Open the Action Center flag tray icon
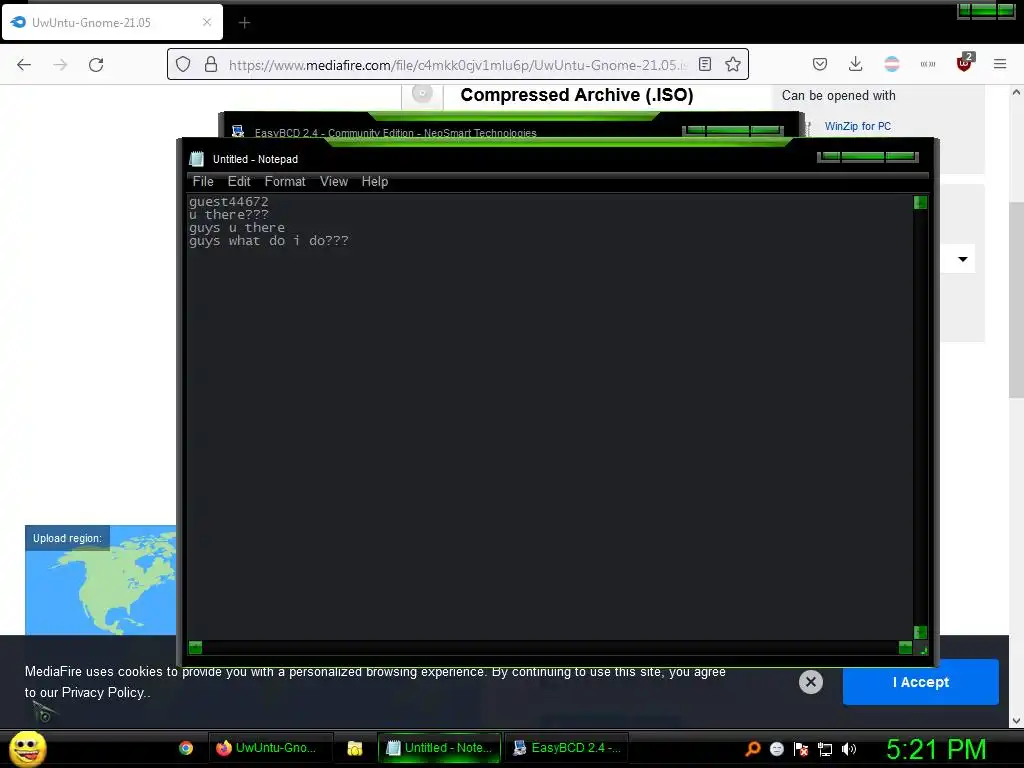The width and height of the screenshot is (1024, 768). pos(801,748)
